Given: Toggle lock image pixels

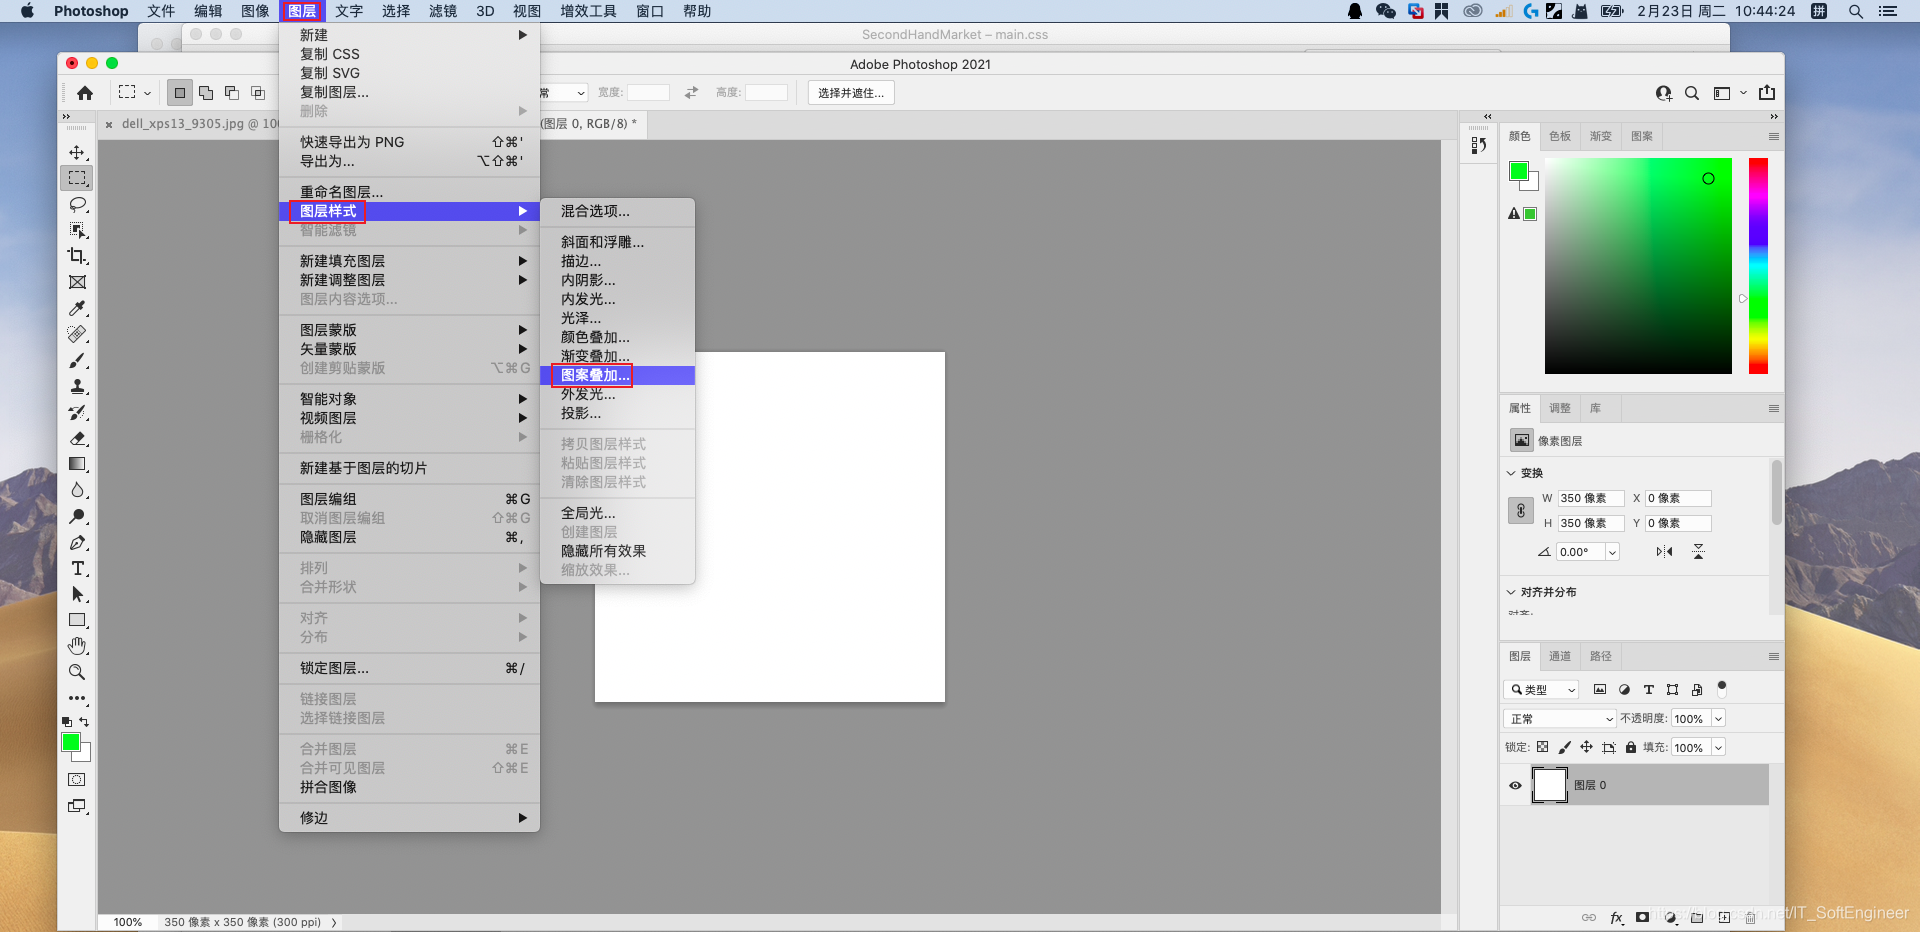Looking at the screenshot, I should (x=1565, y=747).
